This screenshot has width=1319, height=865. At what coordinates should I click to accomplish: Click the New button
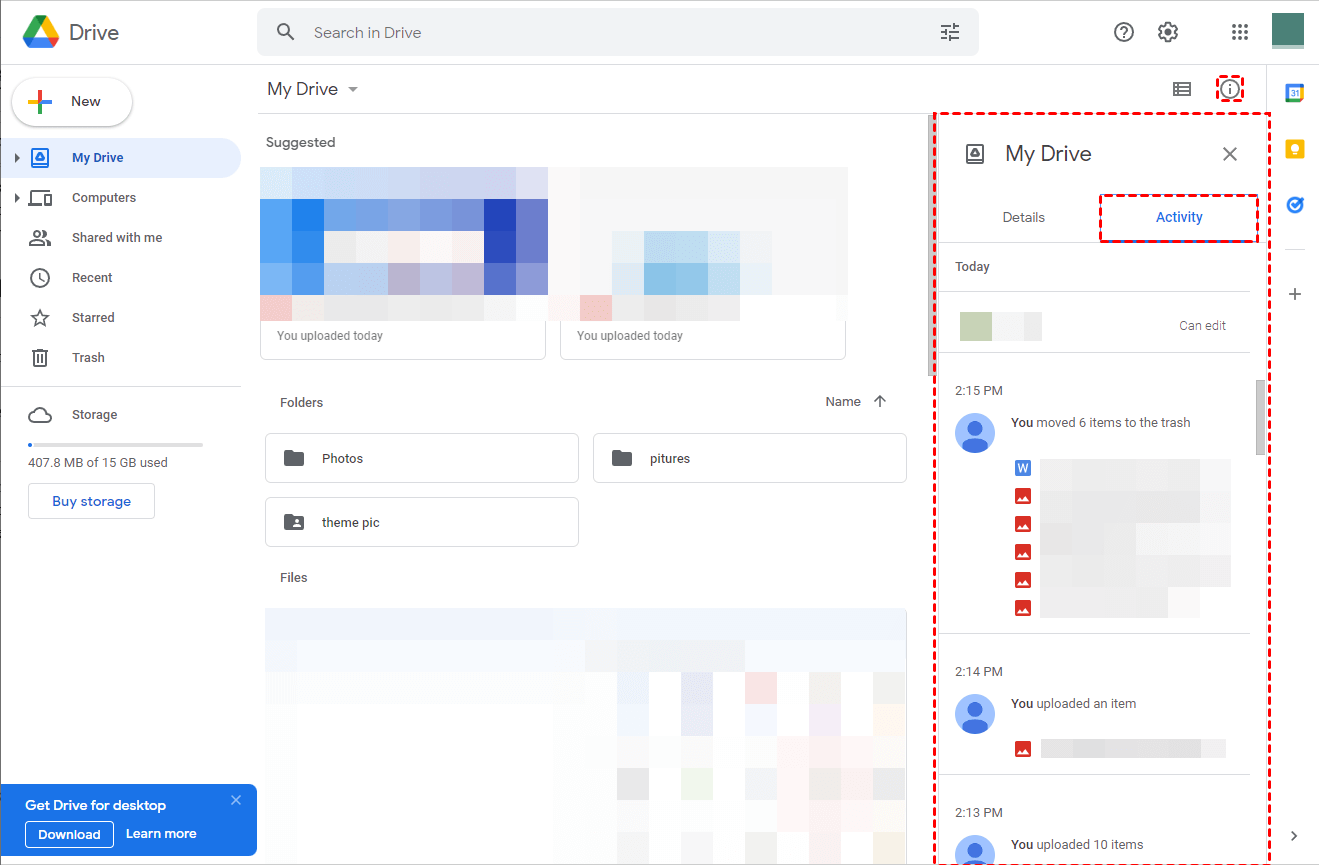tap(72, 102)
